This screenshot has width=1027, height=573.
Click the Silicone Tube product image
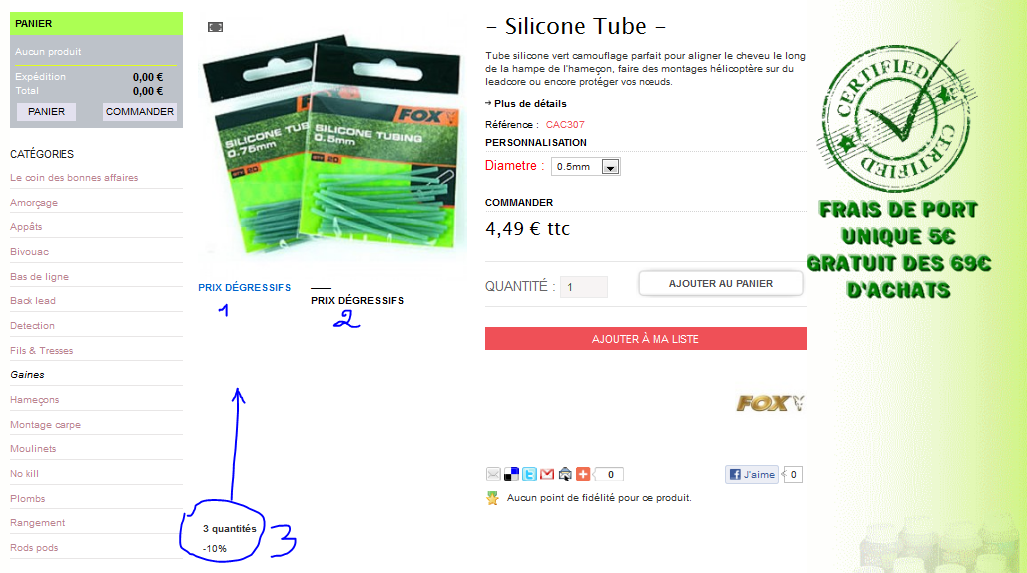[x=333, y=147]
